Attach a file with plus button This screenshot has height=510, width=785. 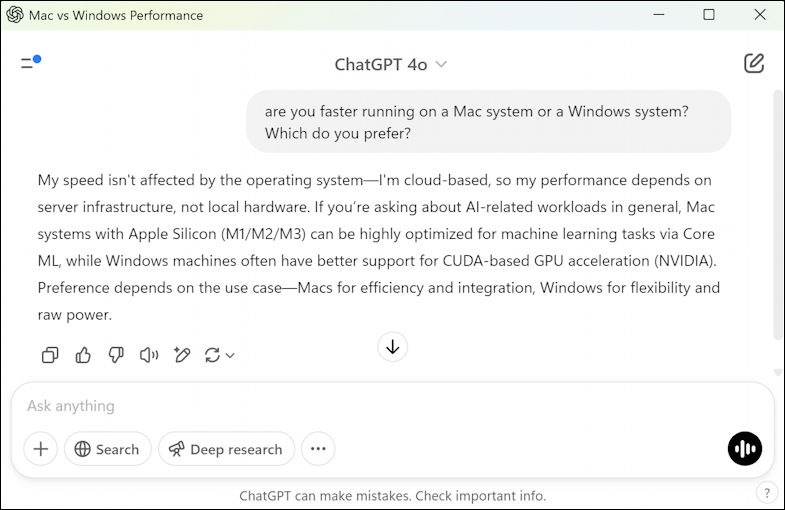(40, 449)
